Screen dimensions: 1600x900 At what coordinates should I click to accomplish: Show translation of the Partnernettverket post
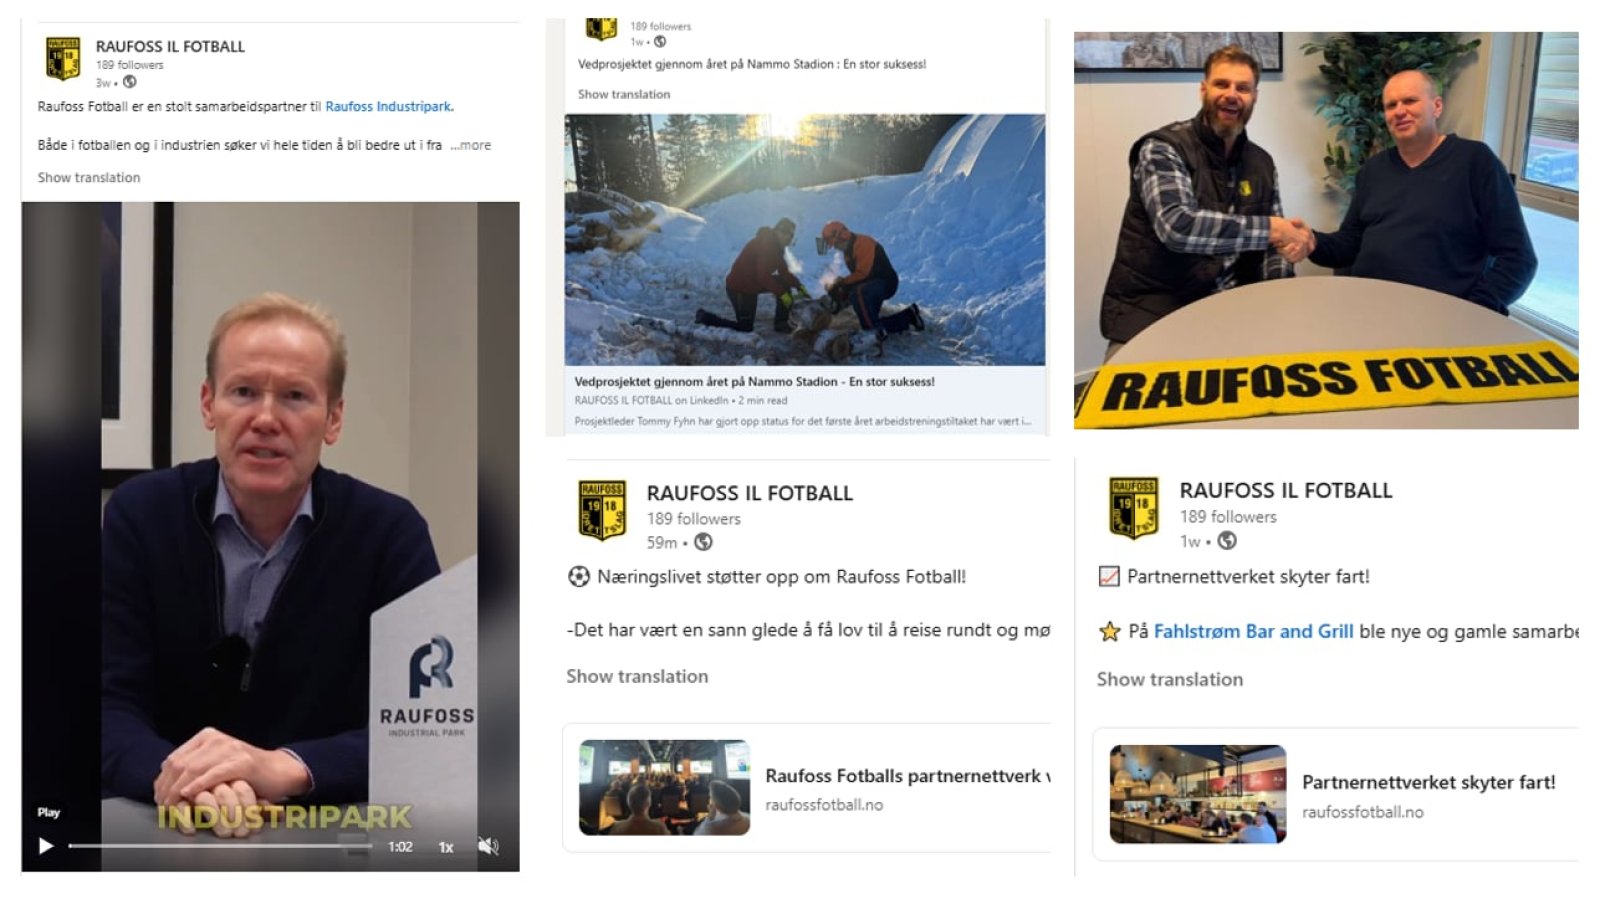click(x=1170, y=679)
